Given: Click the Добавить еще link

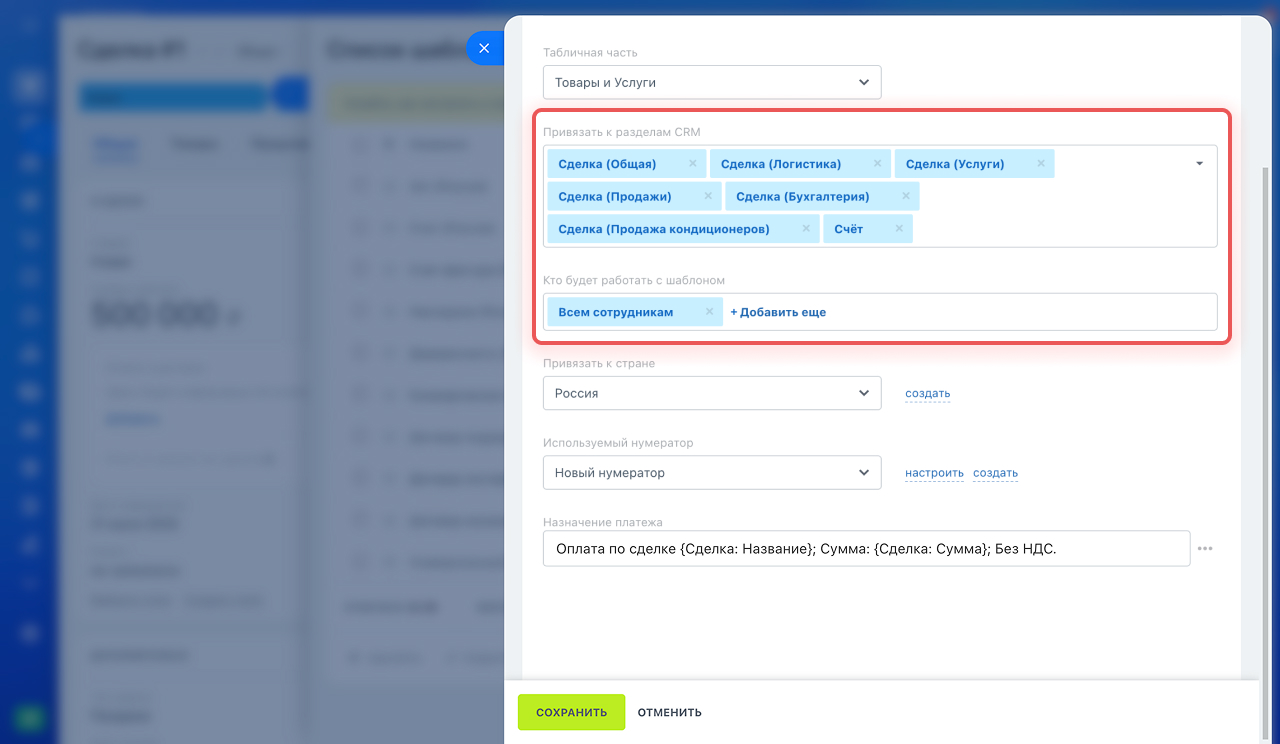Looking at the screenshot, I should (x=778, y=312).
